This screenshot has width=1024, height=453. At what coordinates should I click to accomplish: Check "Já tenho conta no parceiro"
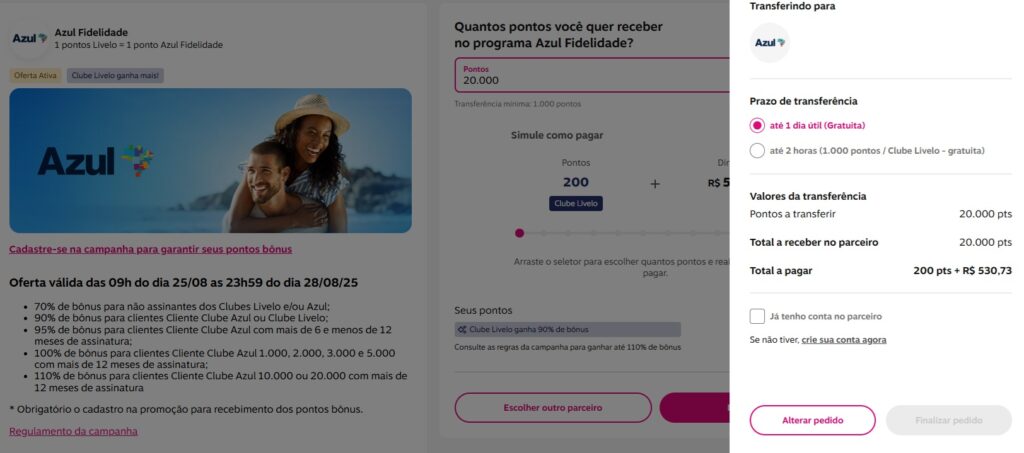click(757, 316)
